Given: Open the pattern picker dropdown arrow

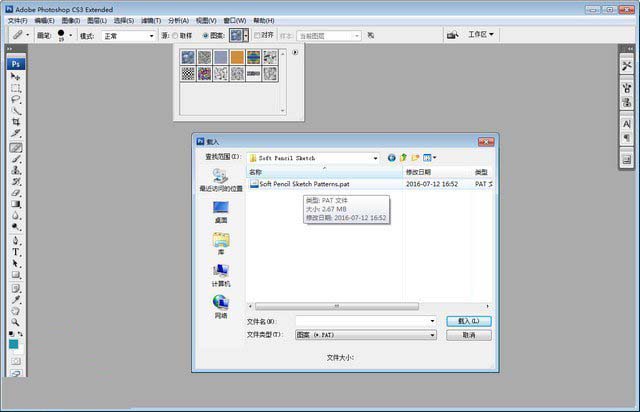Looking at the screenshot, I should (x=246, y=36).
